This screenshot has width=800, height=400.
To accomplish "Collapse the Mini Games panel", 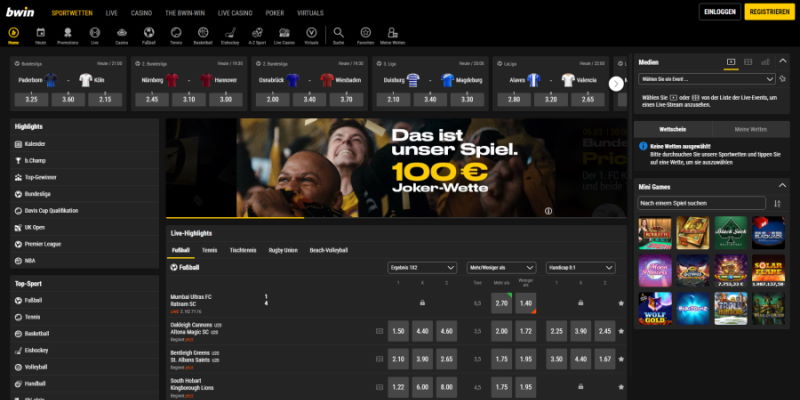I will tap(783, 186).
